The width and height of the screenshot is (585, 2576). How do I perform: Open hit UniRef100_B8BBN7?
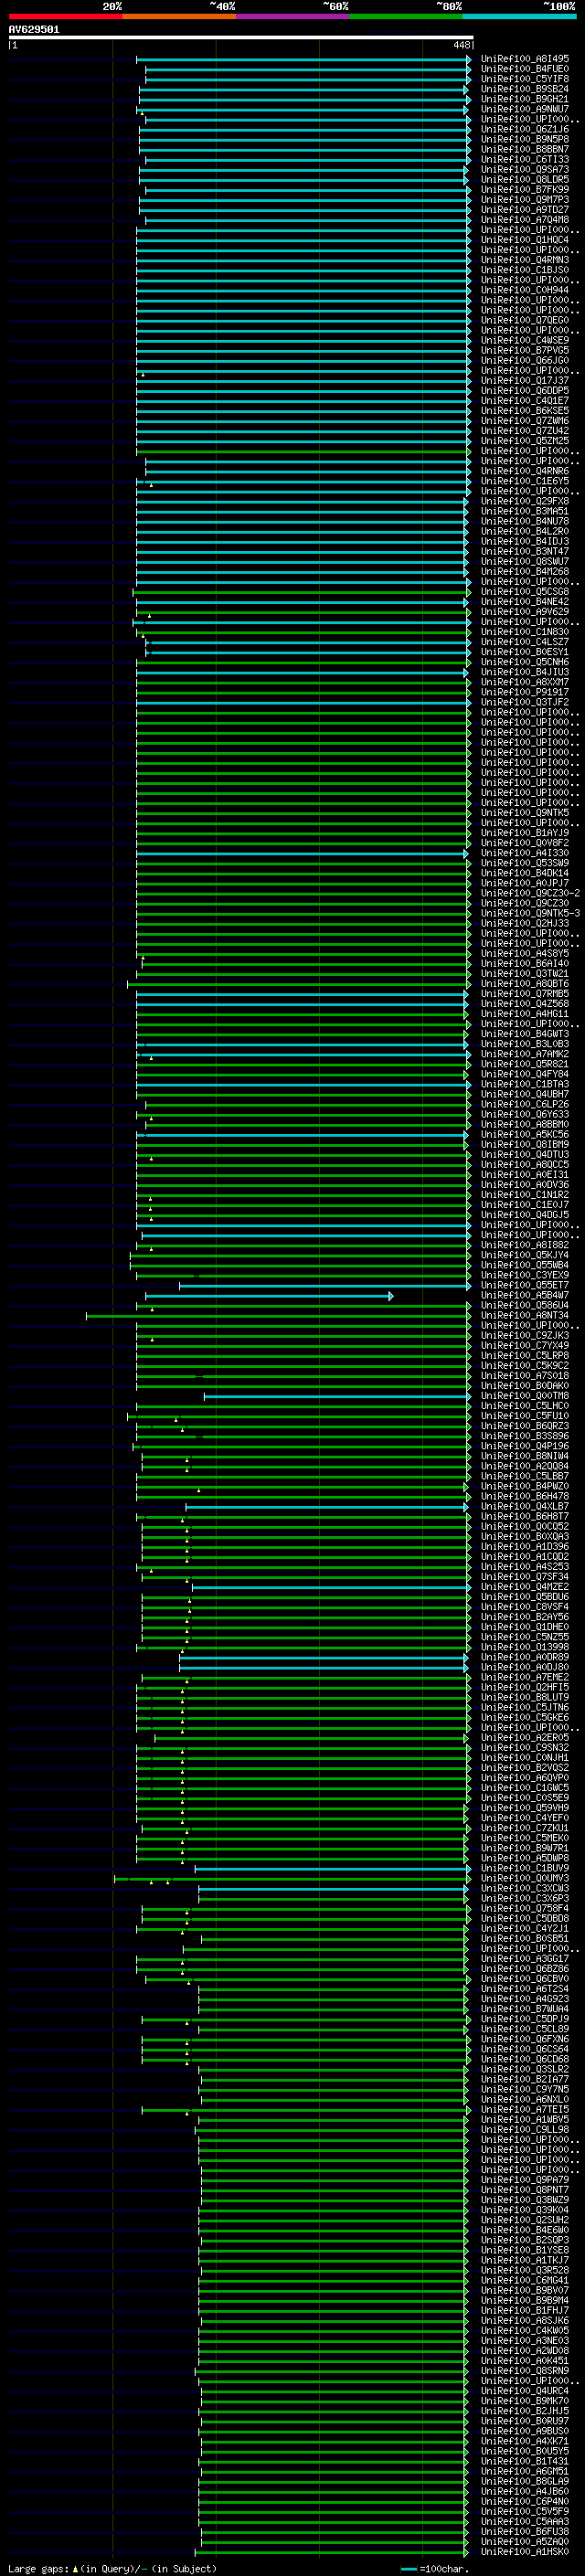click(525, 149)
